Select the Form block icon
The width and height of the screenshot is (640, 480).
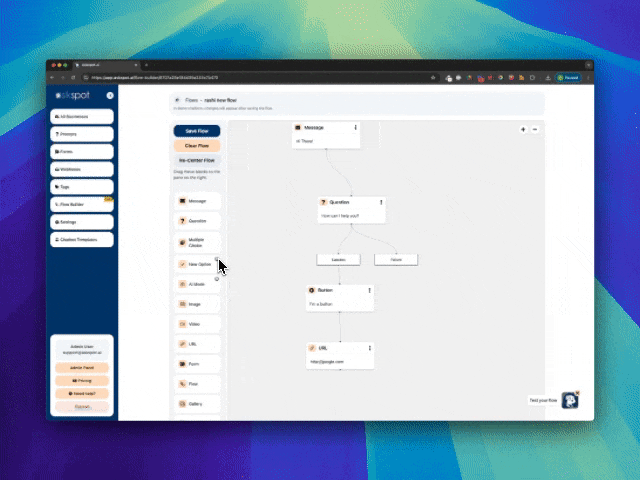[x=182, y=364]
